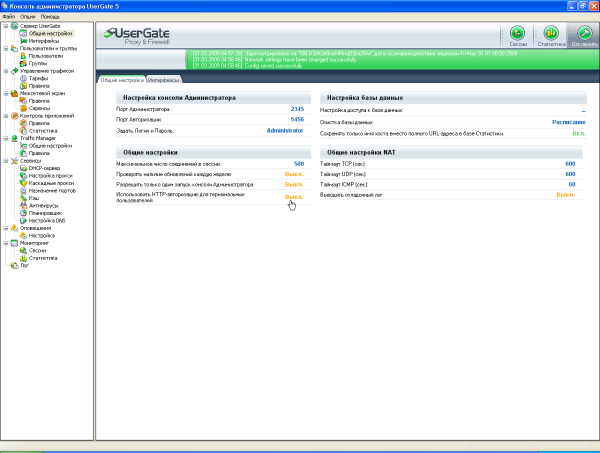This screenshot has width=600, height=453.
Task: Edit TCP timeout value 600
Action: pyautogui.click(x=570, y=164)
